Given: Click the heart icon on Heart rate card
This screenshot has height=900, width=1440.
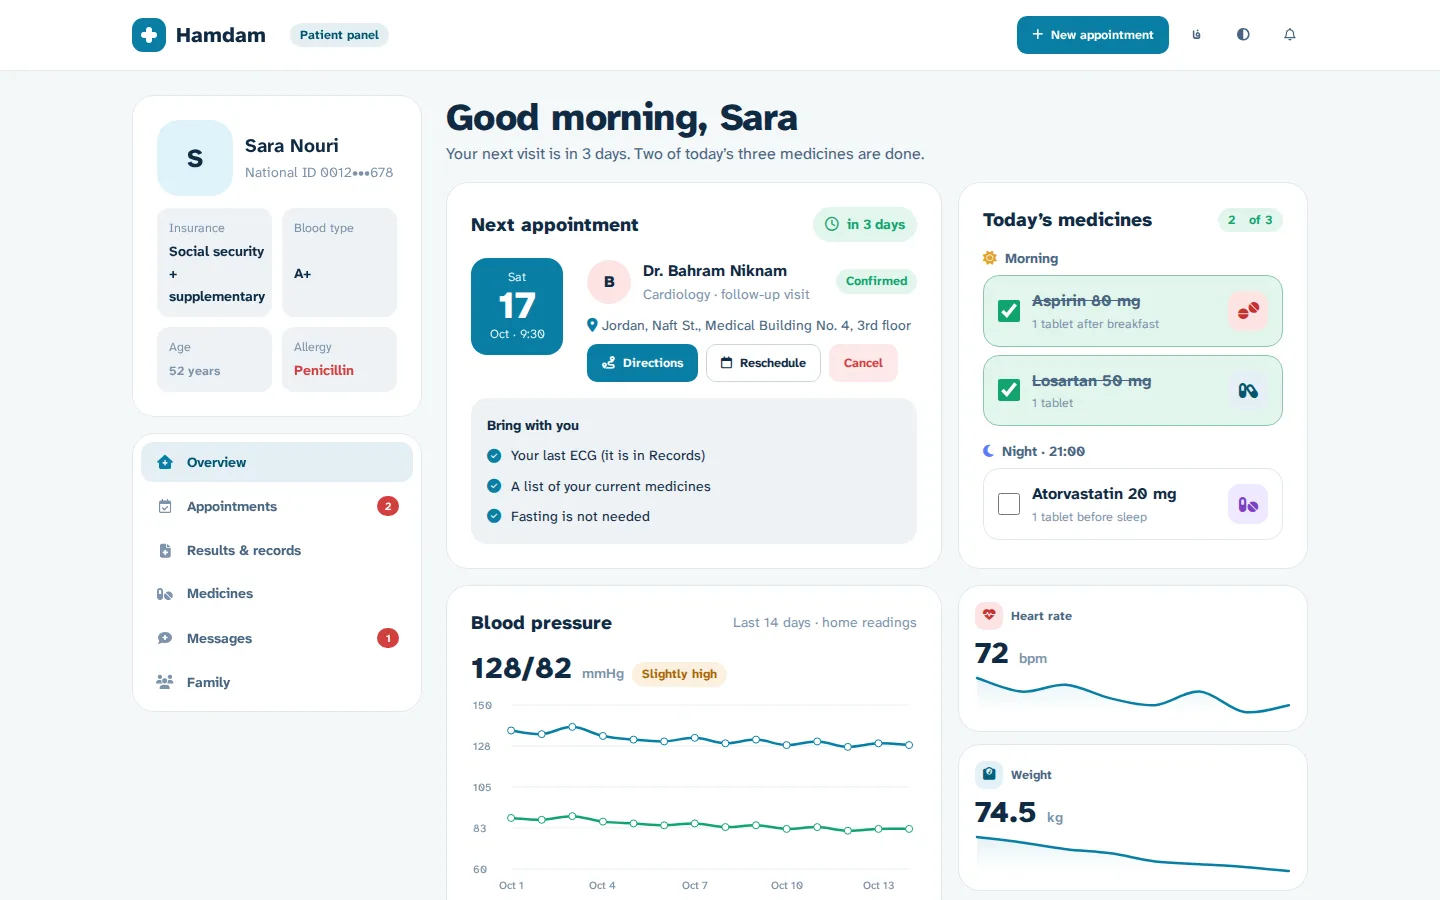Looking at the screenshot, I should tap(989, 616).
